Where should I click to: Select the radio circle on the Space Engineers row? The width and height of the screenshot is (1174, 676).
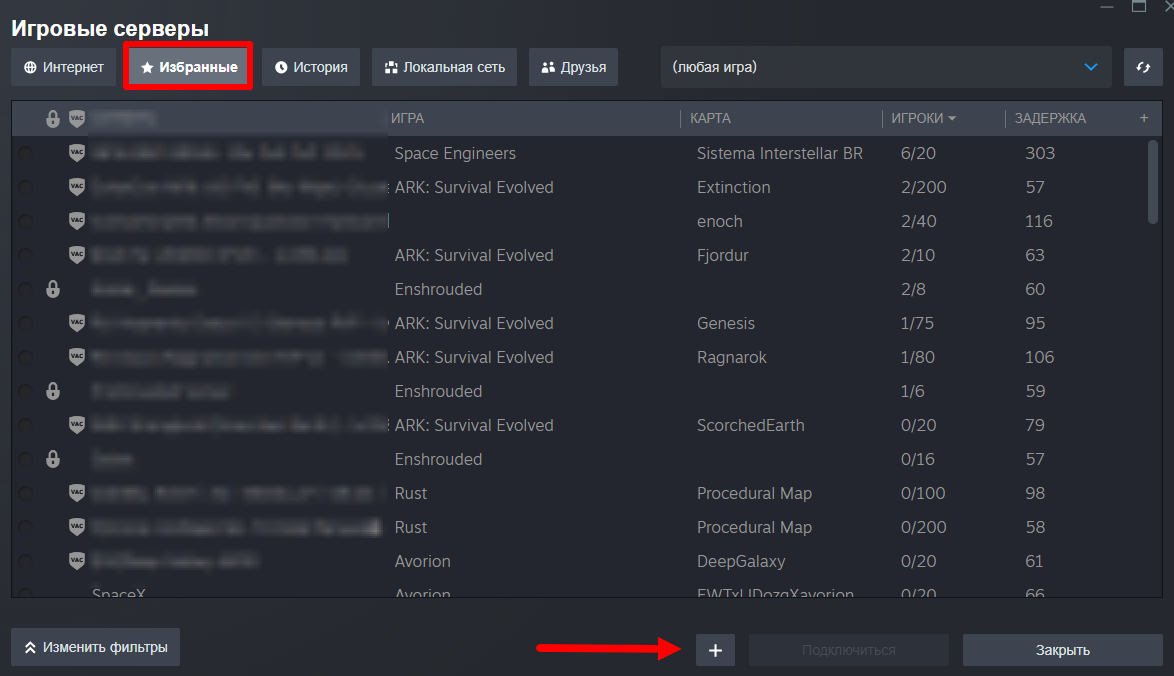click(25, 153)
